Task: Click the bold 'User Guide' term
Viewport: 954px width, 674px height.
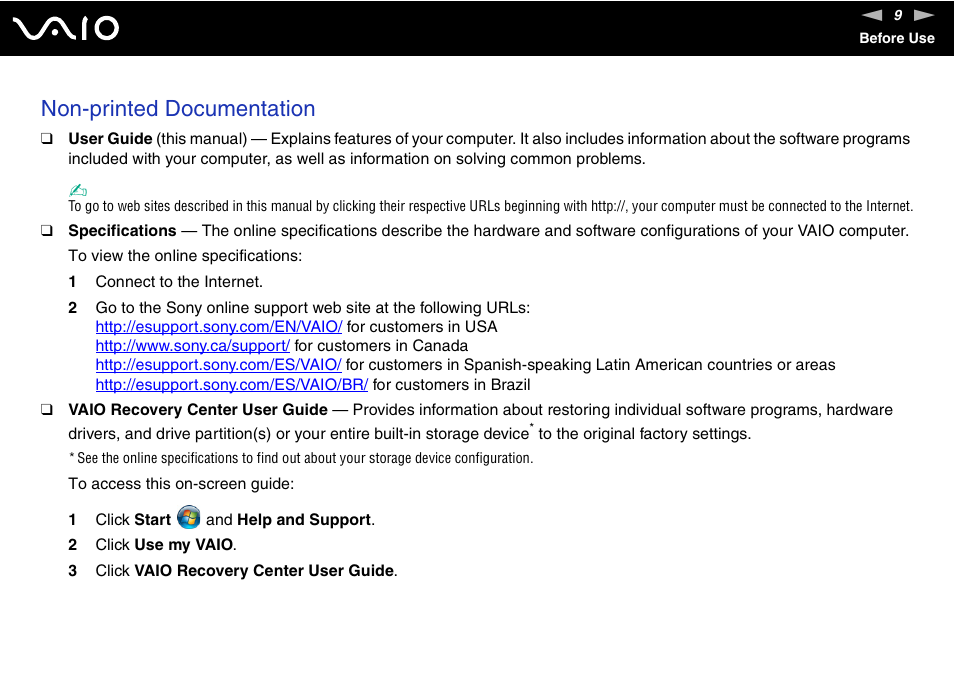Action: (110, 139)
